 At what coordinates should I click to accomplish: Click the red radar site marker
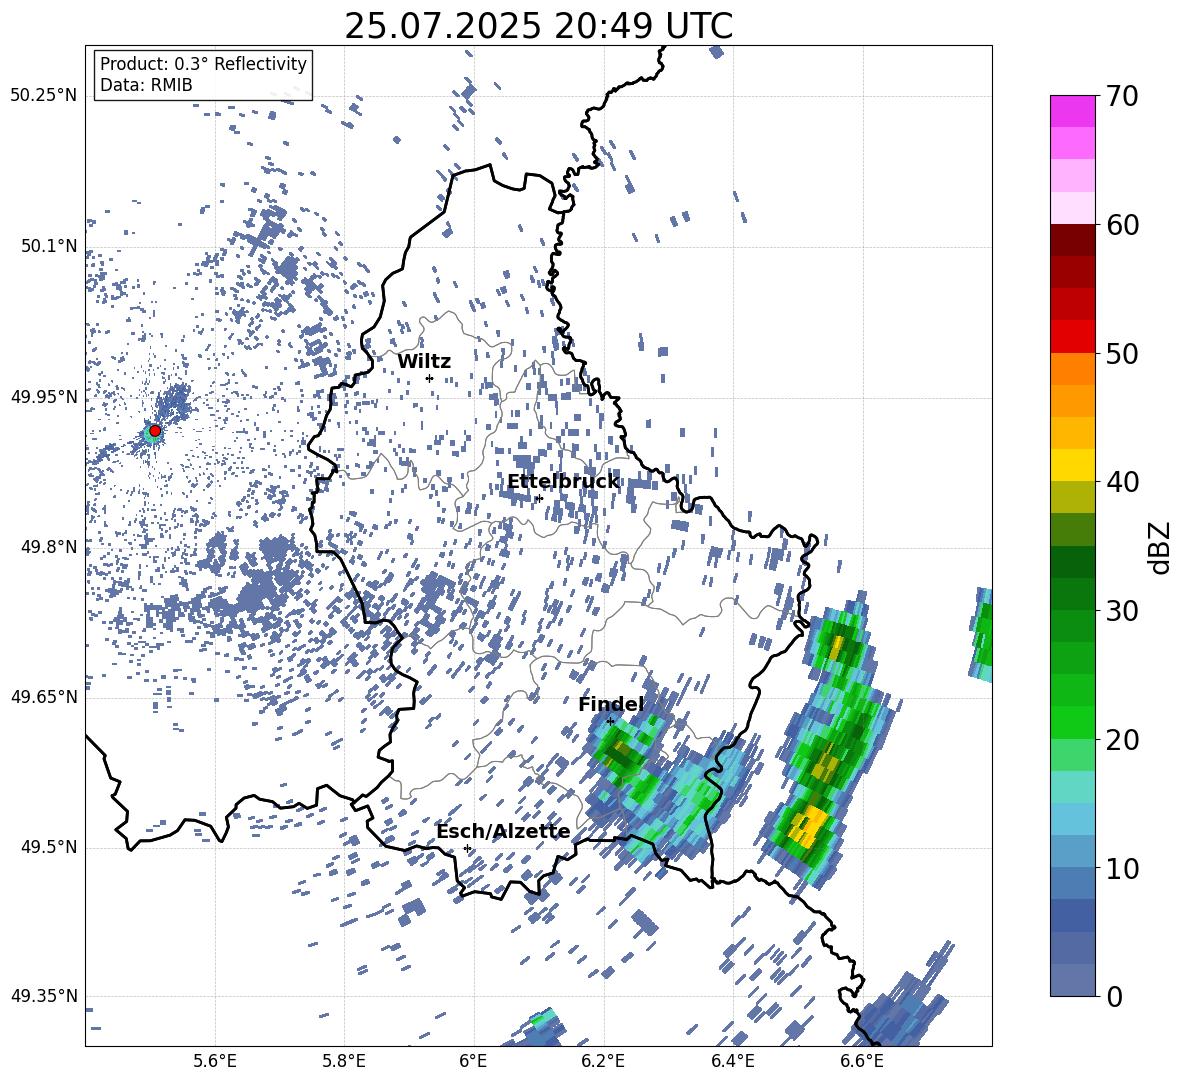[x=154, y=431]
